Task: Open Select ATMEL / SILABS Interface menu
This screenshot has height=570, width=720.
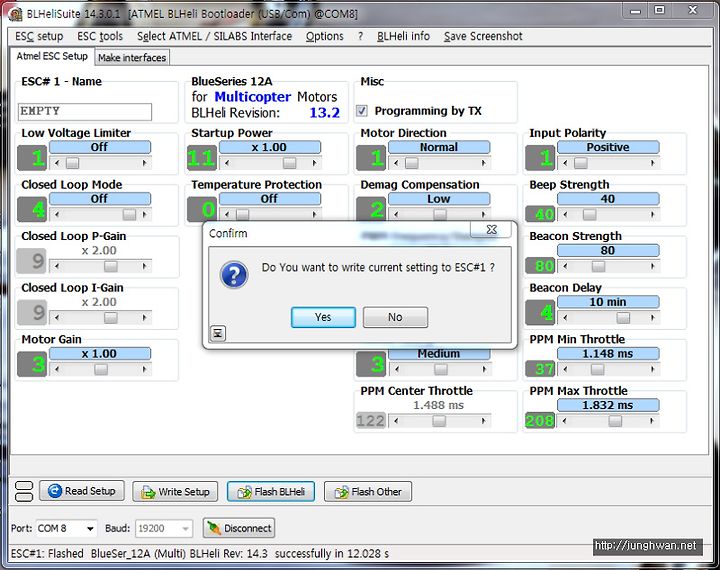Action: point(214,36)
